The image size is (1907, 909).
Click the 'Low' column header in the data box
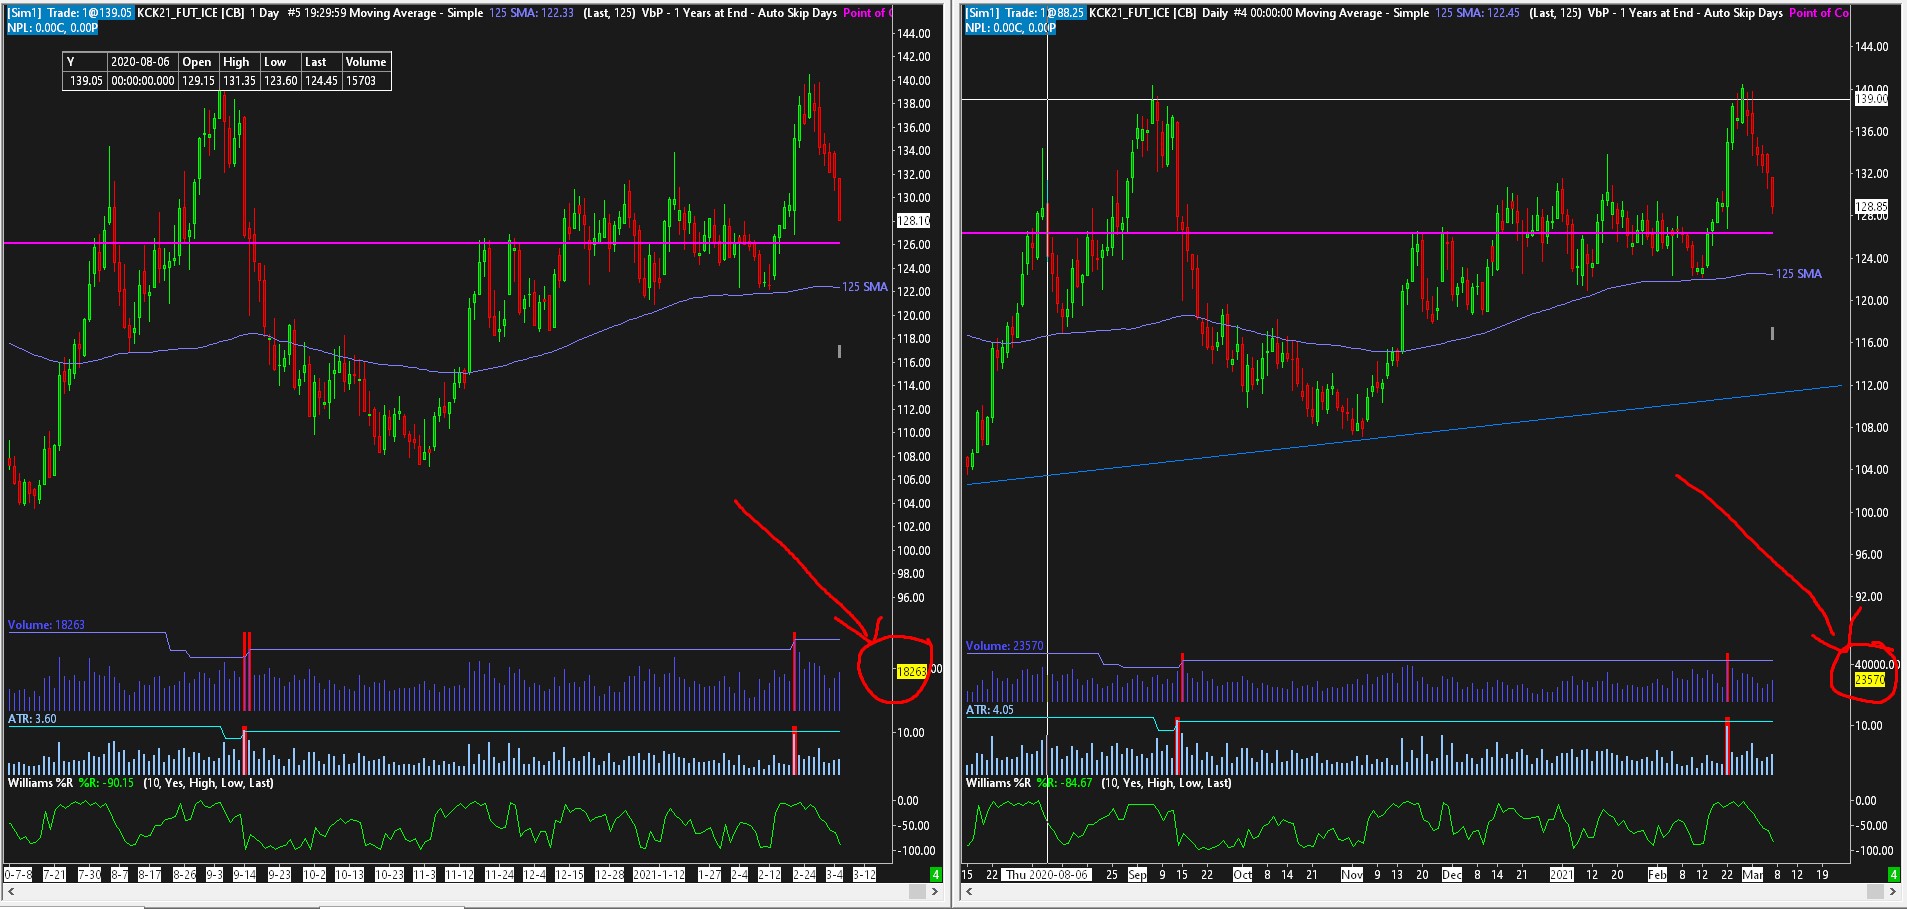tap(275, 62)
